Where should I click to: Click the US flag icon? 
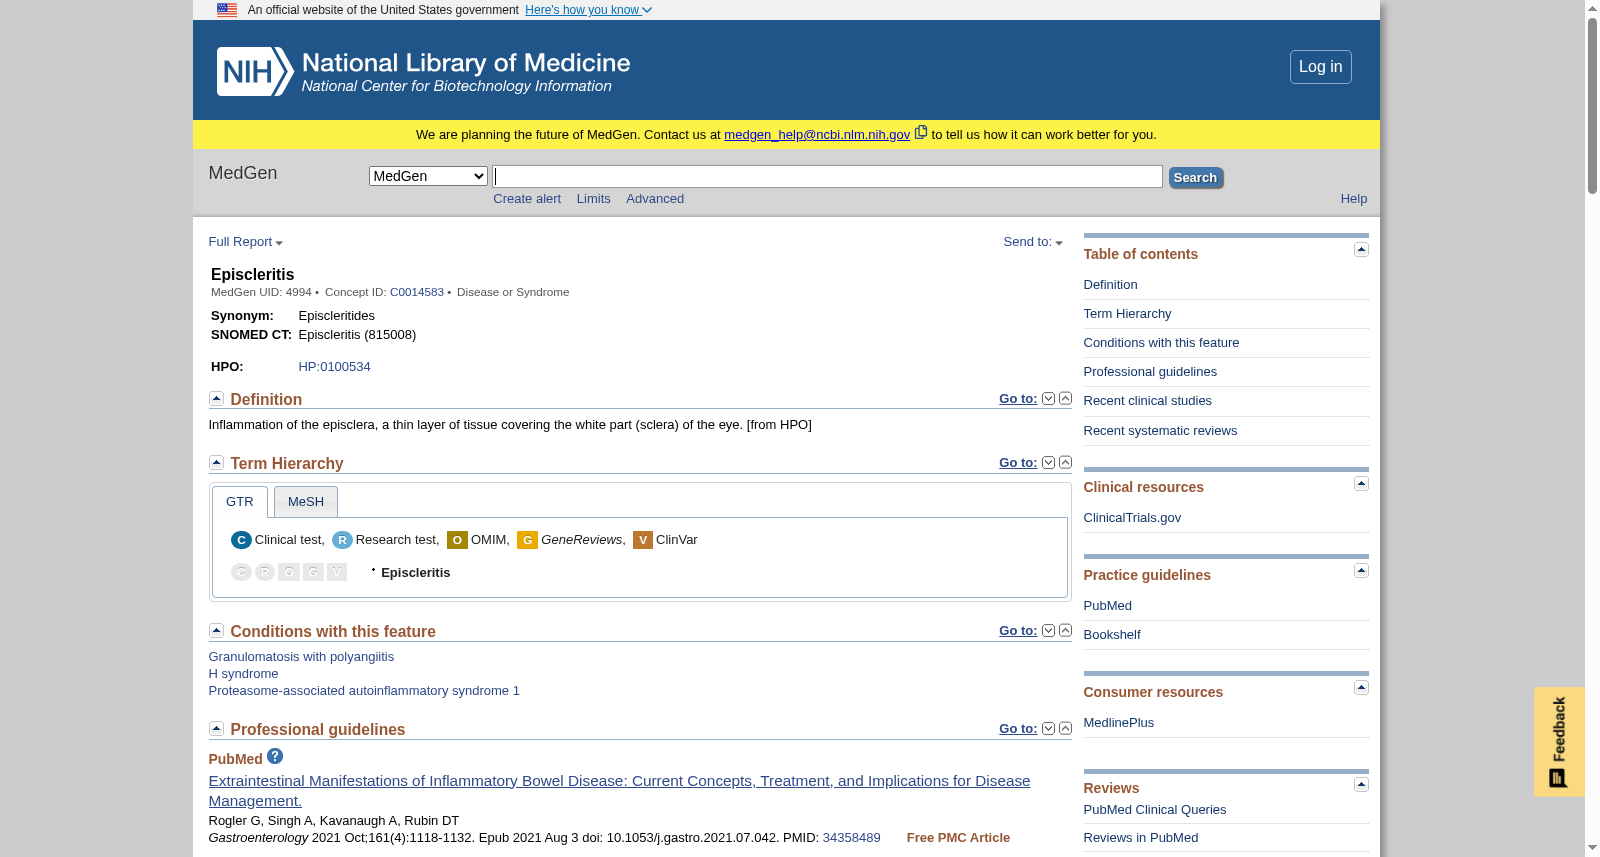coord(227,10)
